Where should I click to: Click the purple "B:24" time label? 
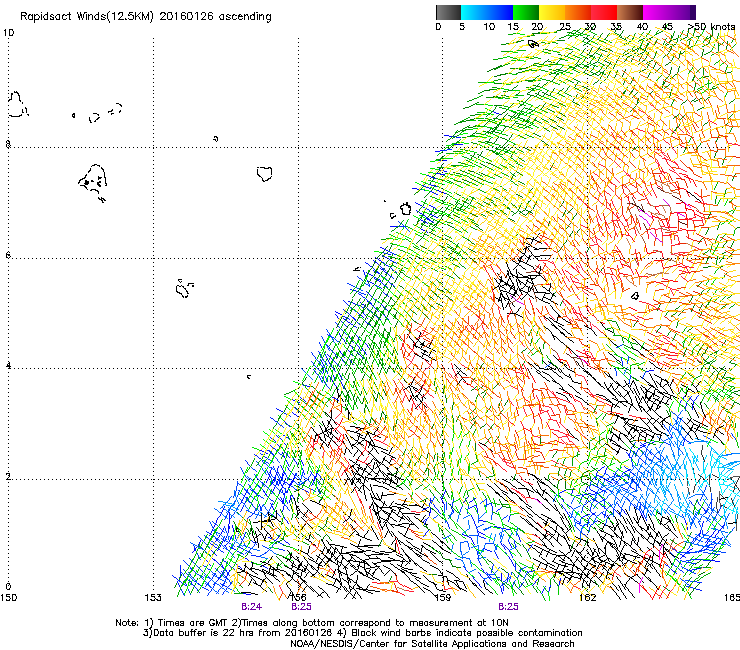[x=251, y=607]
